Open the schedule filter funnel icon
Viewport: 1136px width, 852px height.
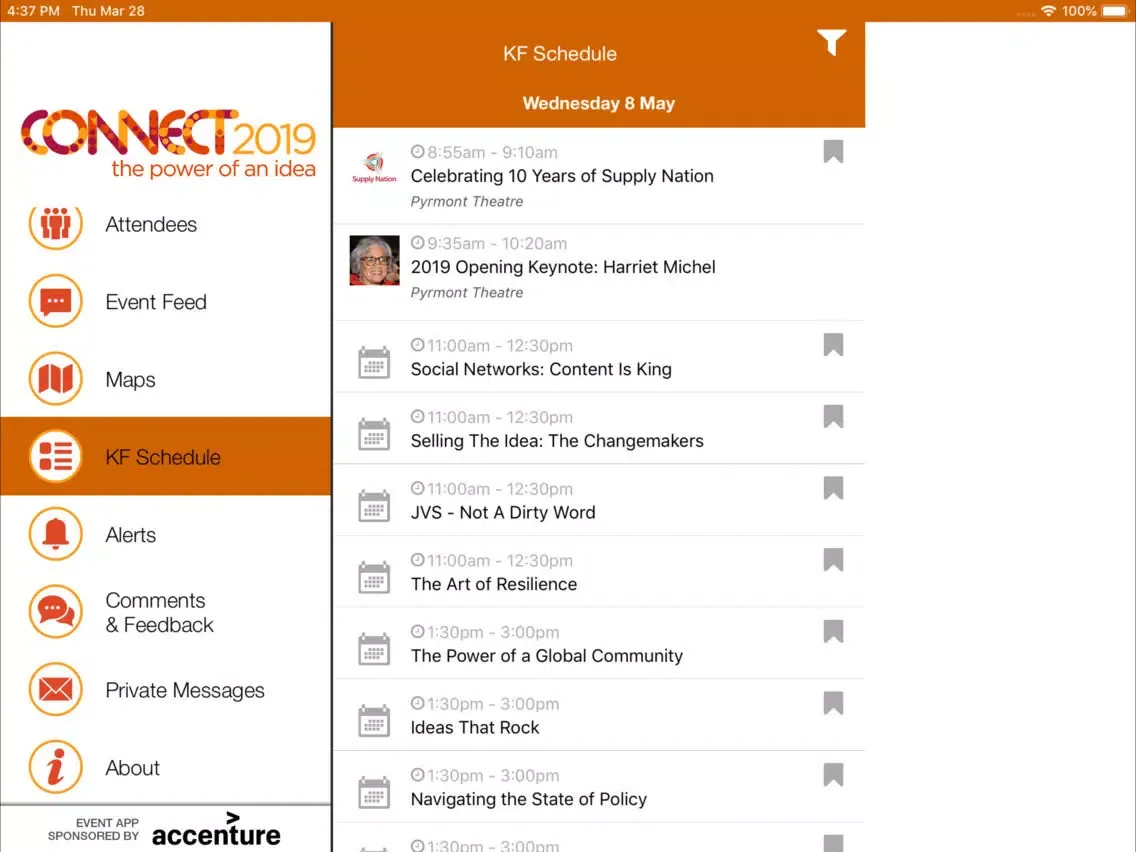coord(832,42)
